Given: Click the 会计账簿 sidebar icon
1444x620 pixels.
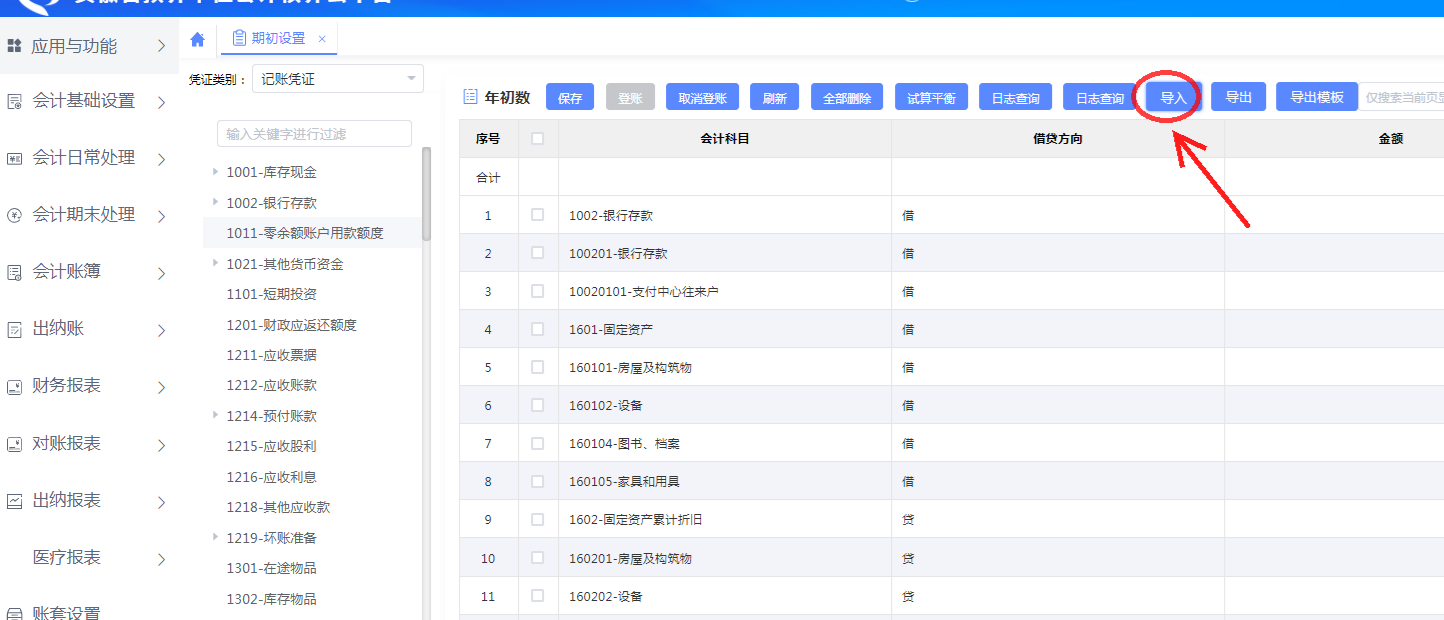Looking at the screenshot, I should click(x=14, y=272).
